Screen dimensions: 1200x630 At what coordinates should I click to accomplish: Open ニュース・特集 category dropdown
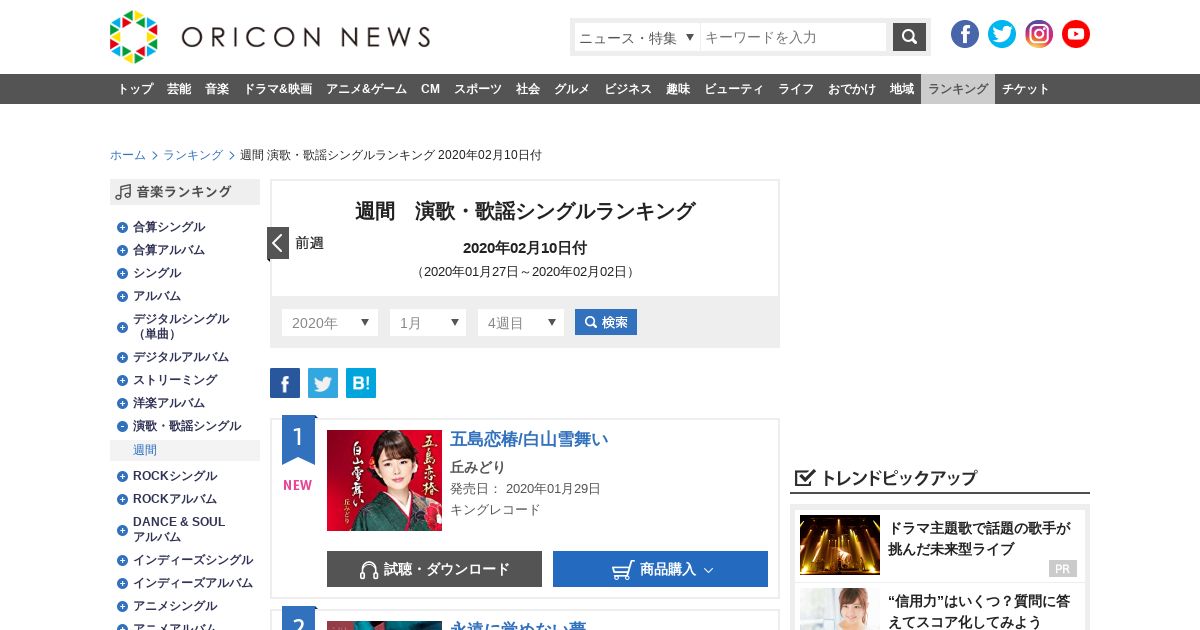(637, 37)
